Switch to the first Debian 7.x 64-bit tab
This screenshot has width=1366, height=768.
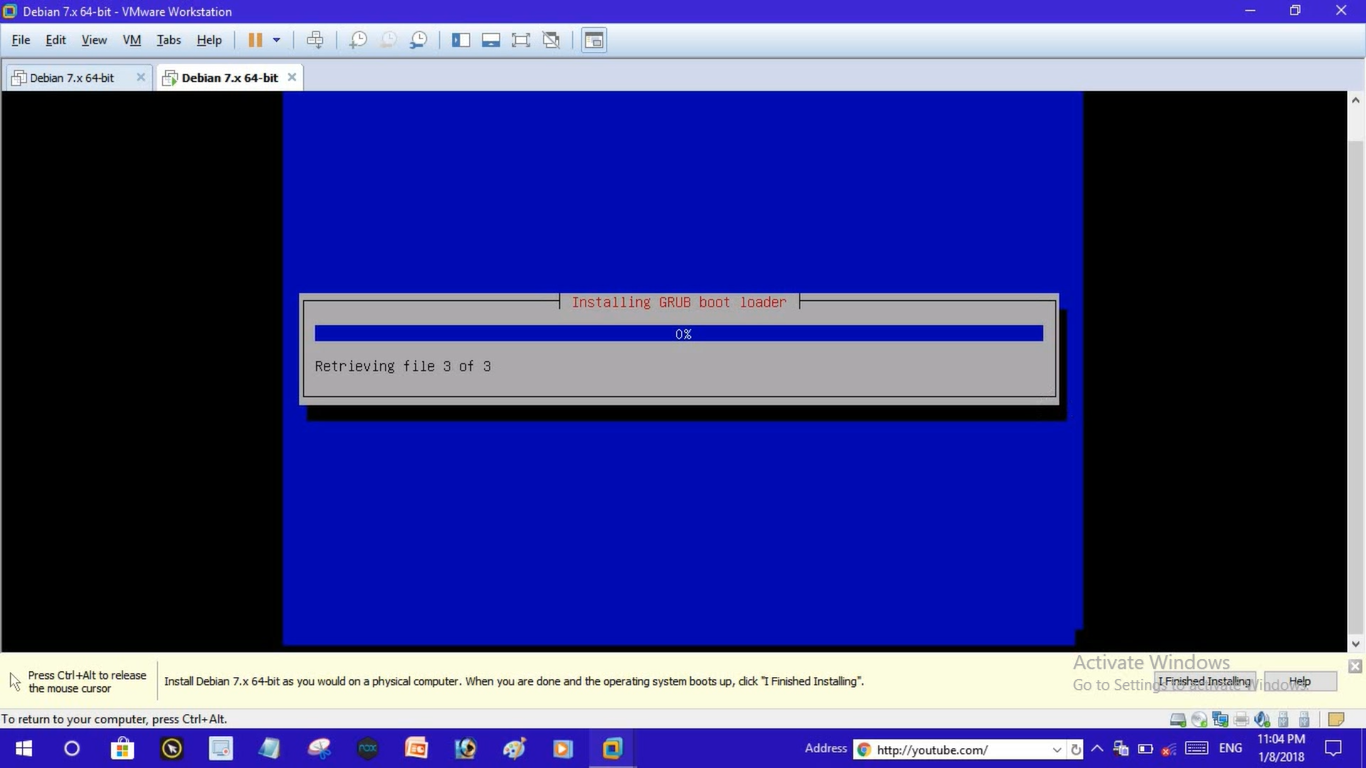(x=70, y=77)
